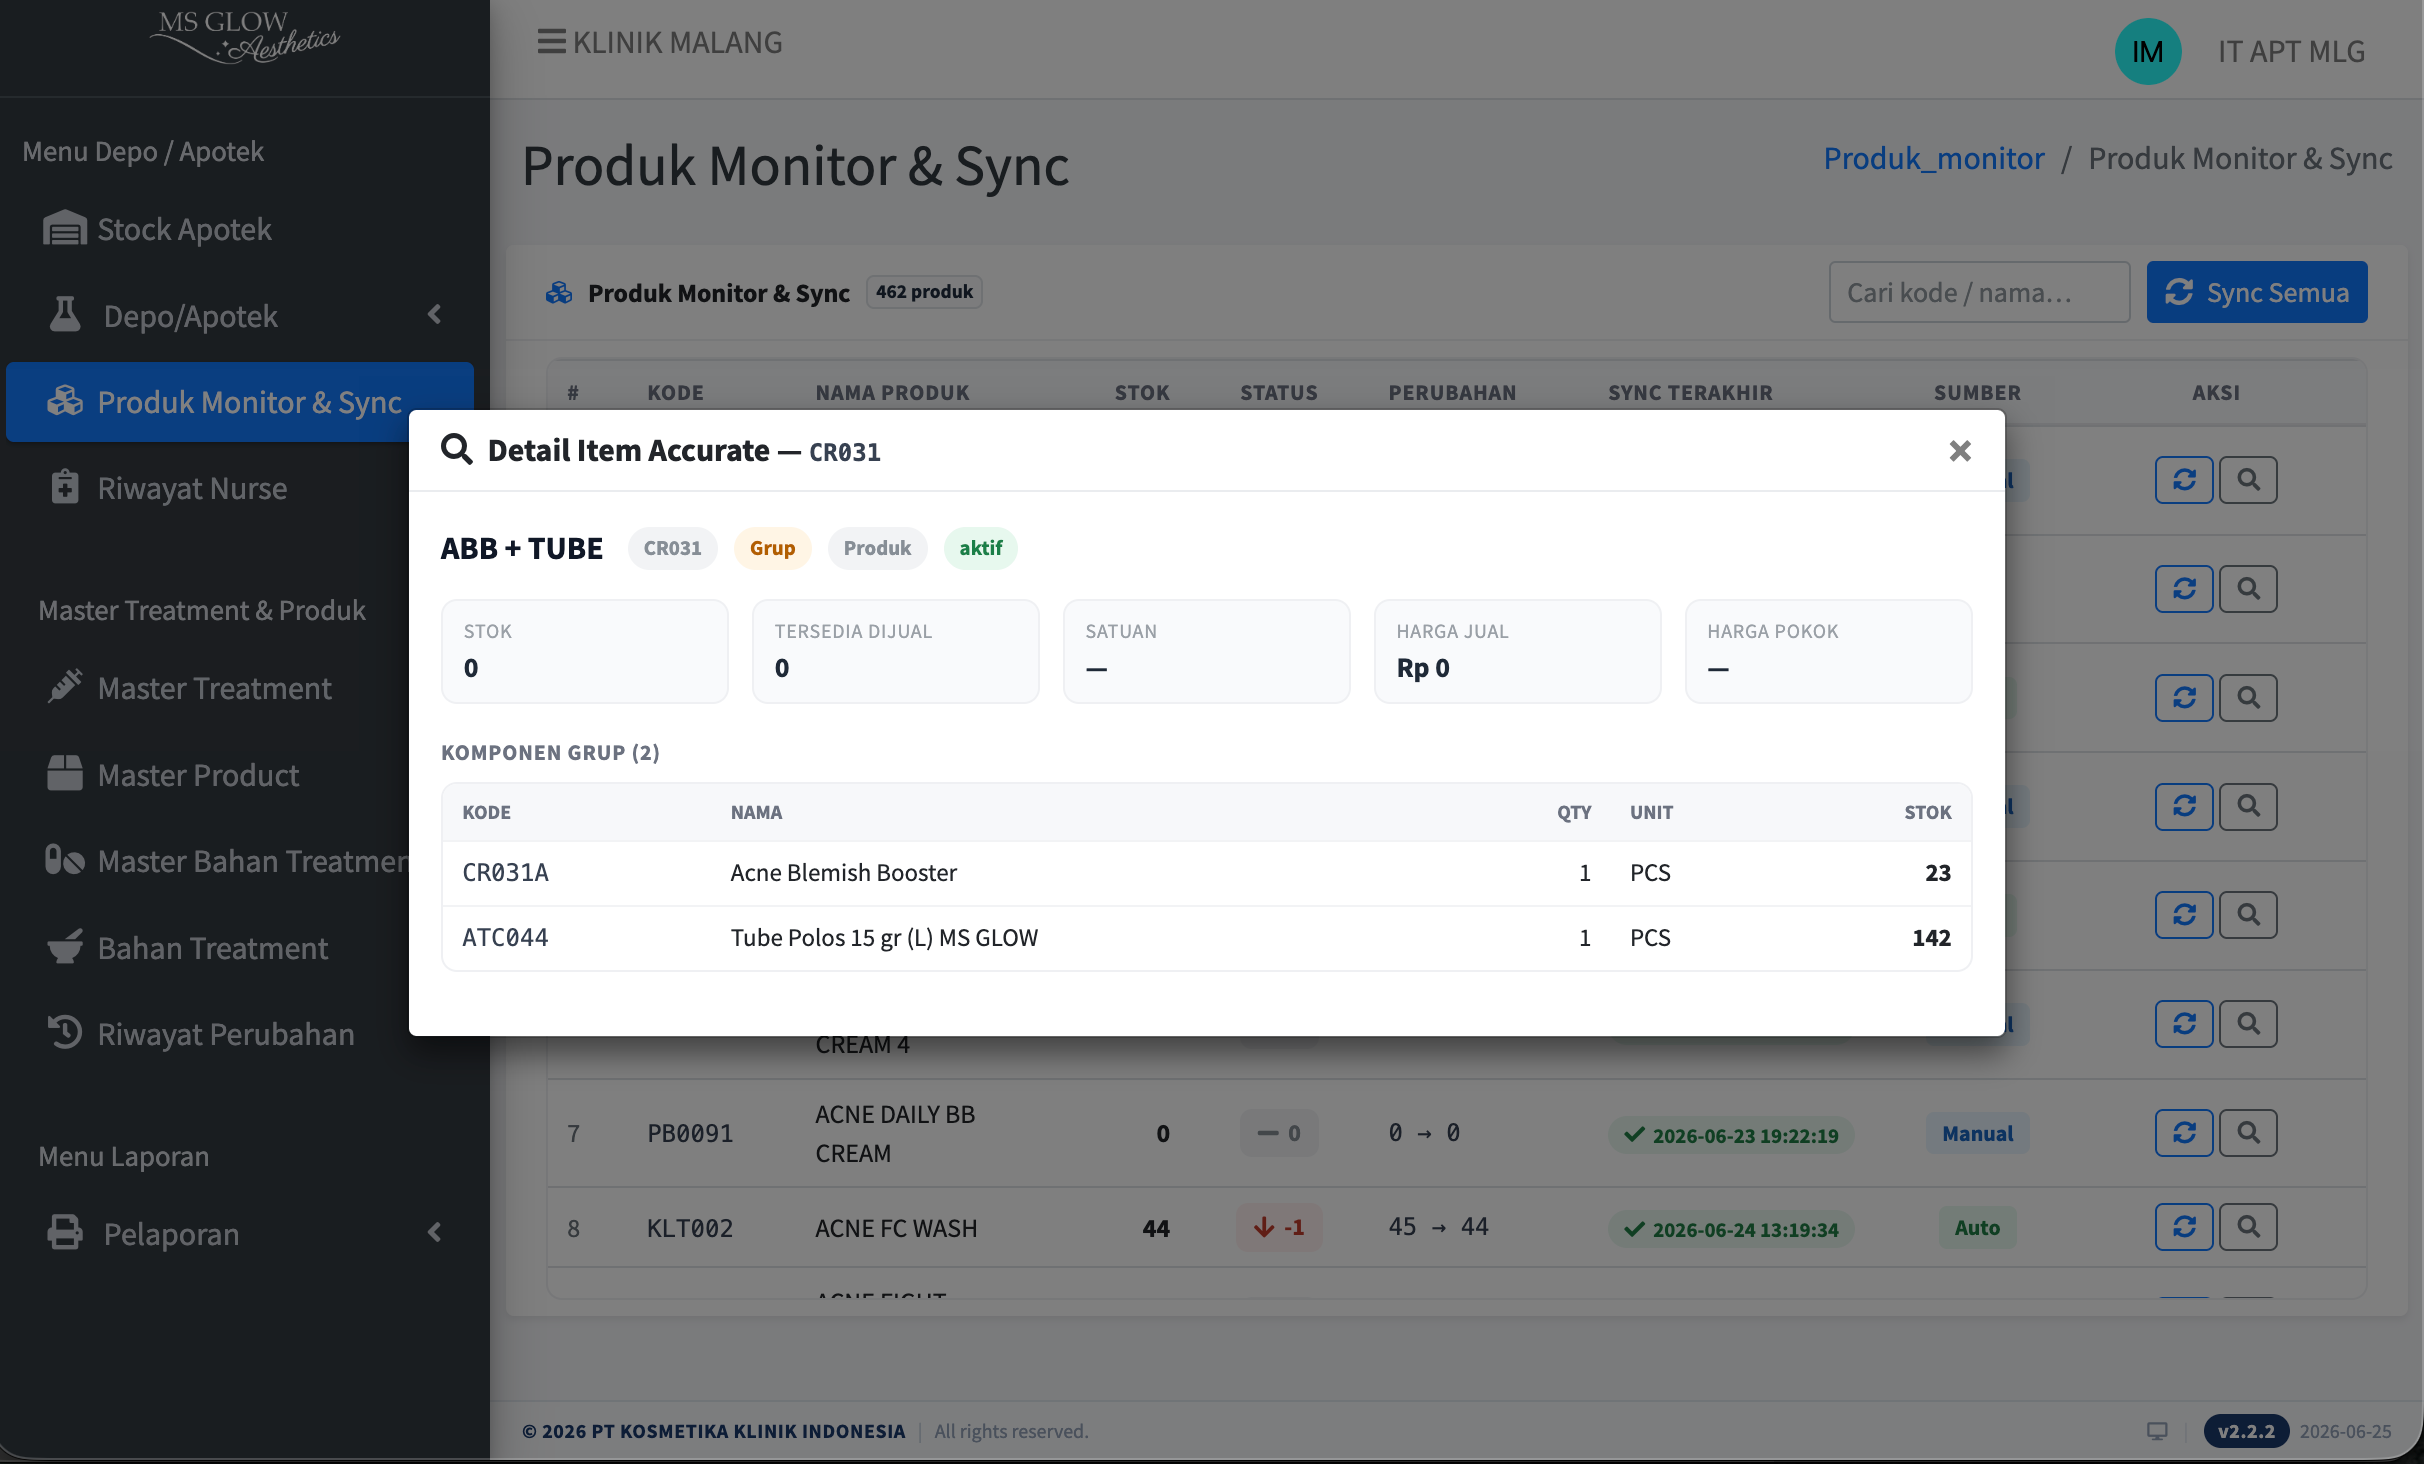Viewport: 2424px width, 1464px height.
Task: Close the Detail Item Accurate modal
Action: coord(1960,451)
